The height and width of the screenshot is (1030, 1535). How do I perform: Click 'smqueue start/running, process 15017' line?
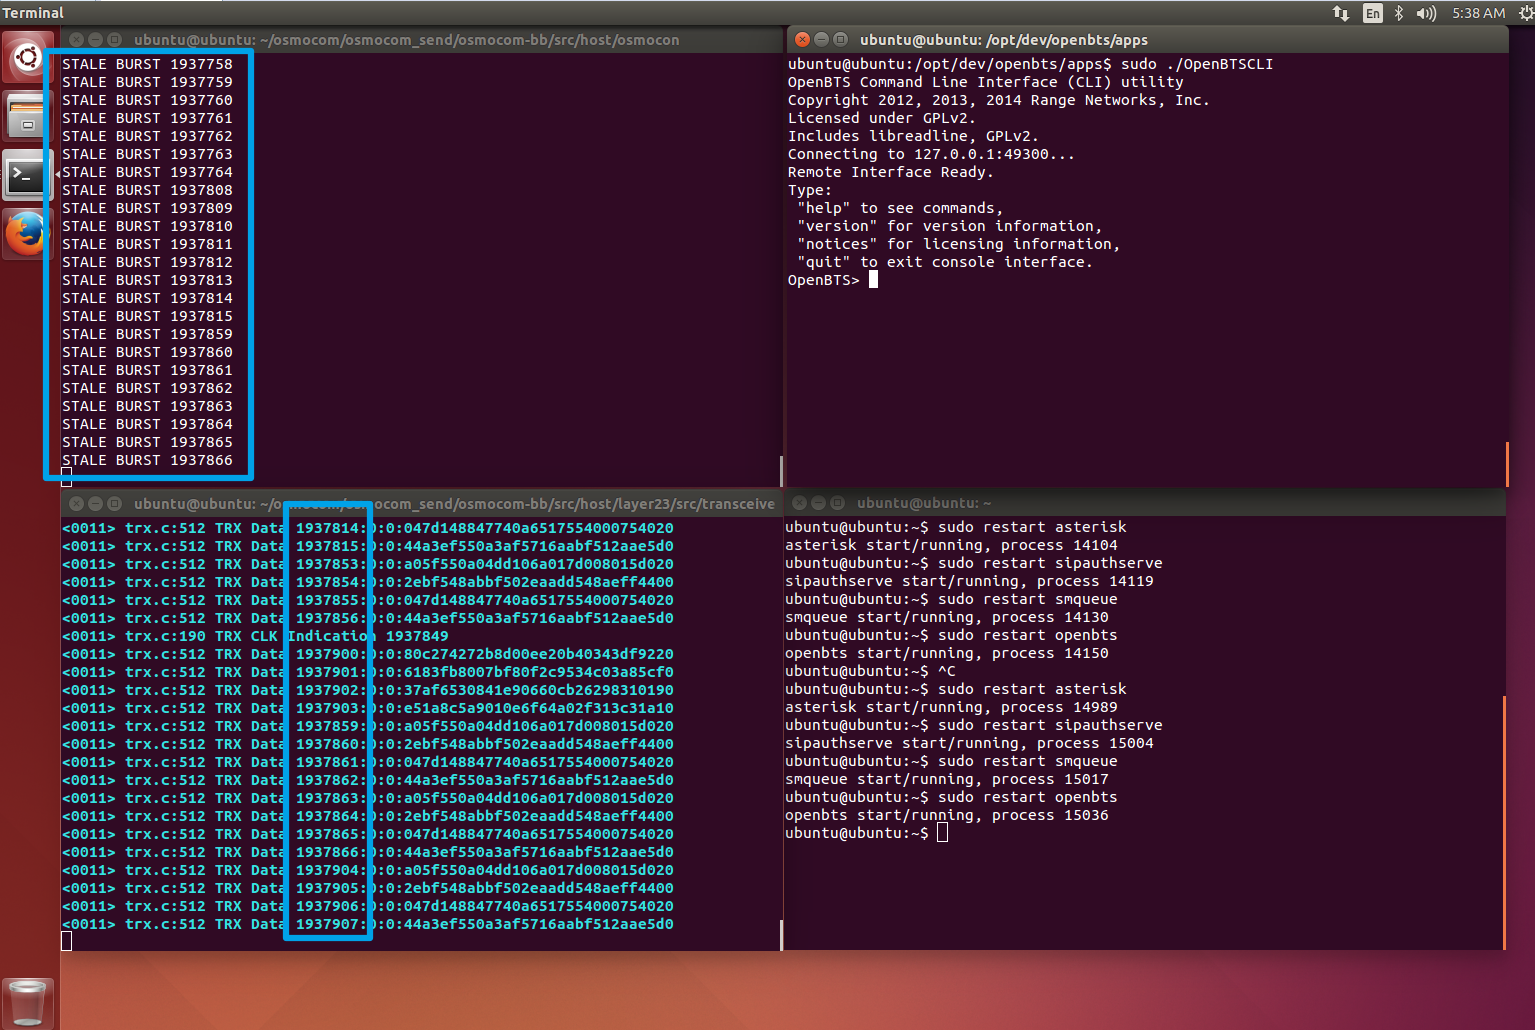point(946,779)
